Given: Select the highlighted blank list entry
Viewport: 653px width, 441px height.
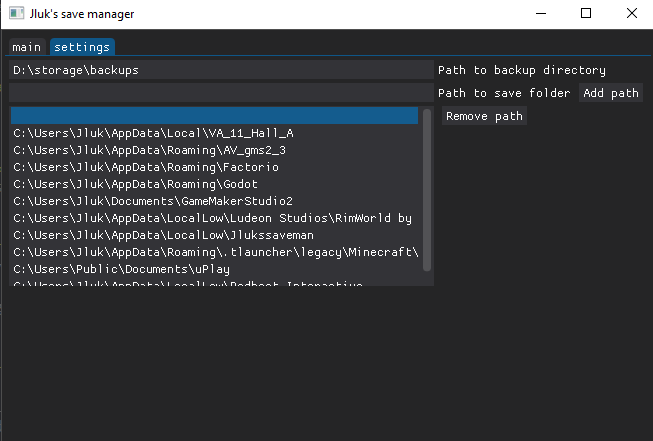Looking at the screenshot, I should [x=214, y=115].
